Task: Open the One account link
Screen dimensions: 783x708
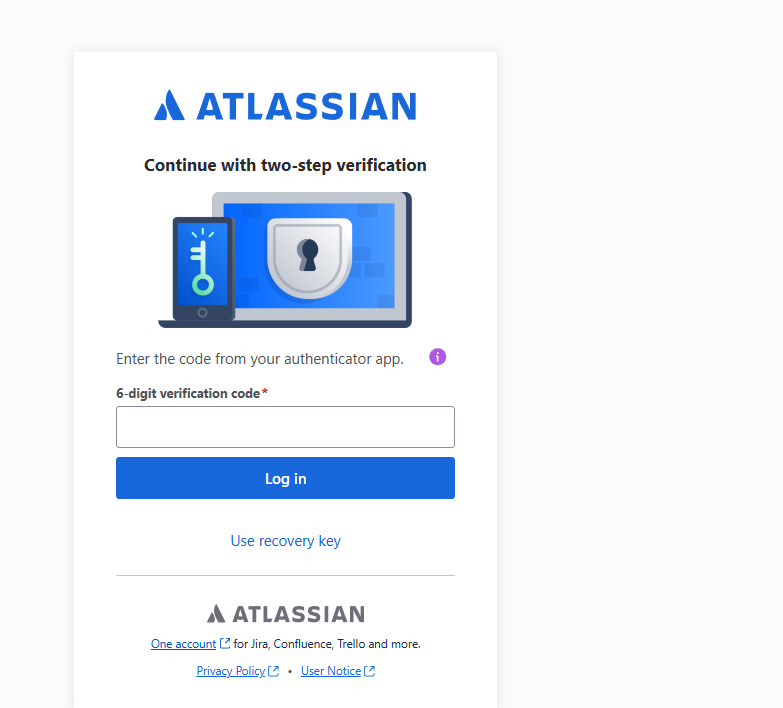Action: click(183, 644)
